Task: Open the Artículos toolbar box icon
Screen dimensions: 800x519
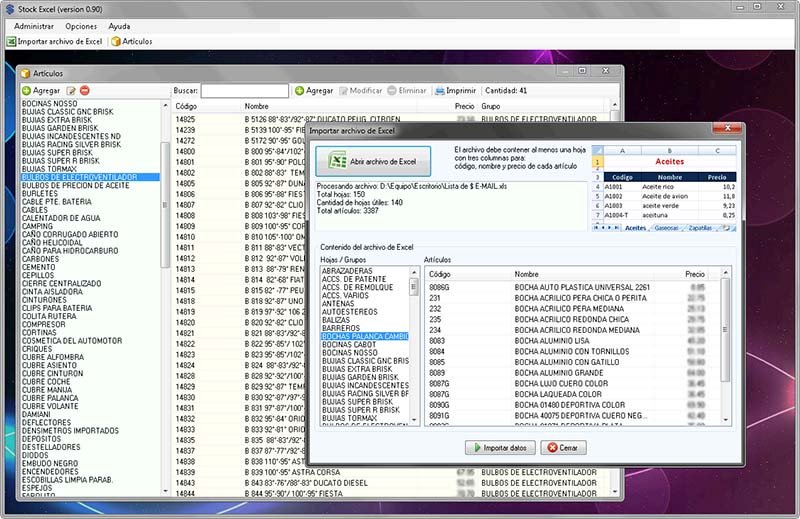Action: tap(116, 41)
